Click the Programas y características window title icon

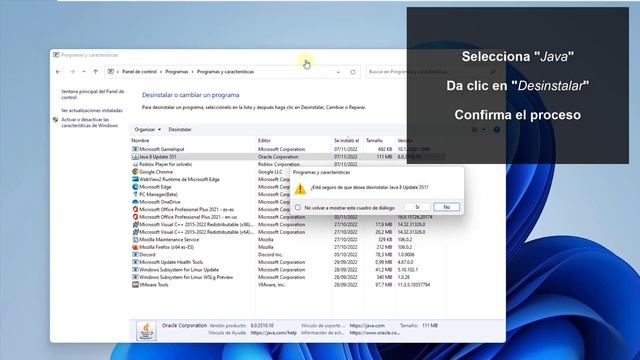click(x=56, y=55)
